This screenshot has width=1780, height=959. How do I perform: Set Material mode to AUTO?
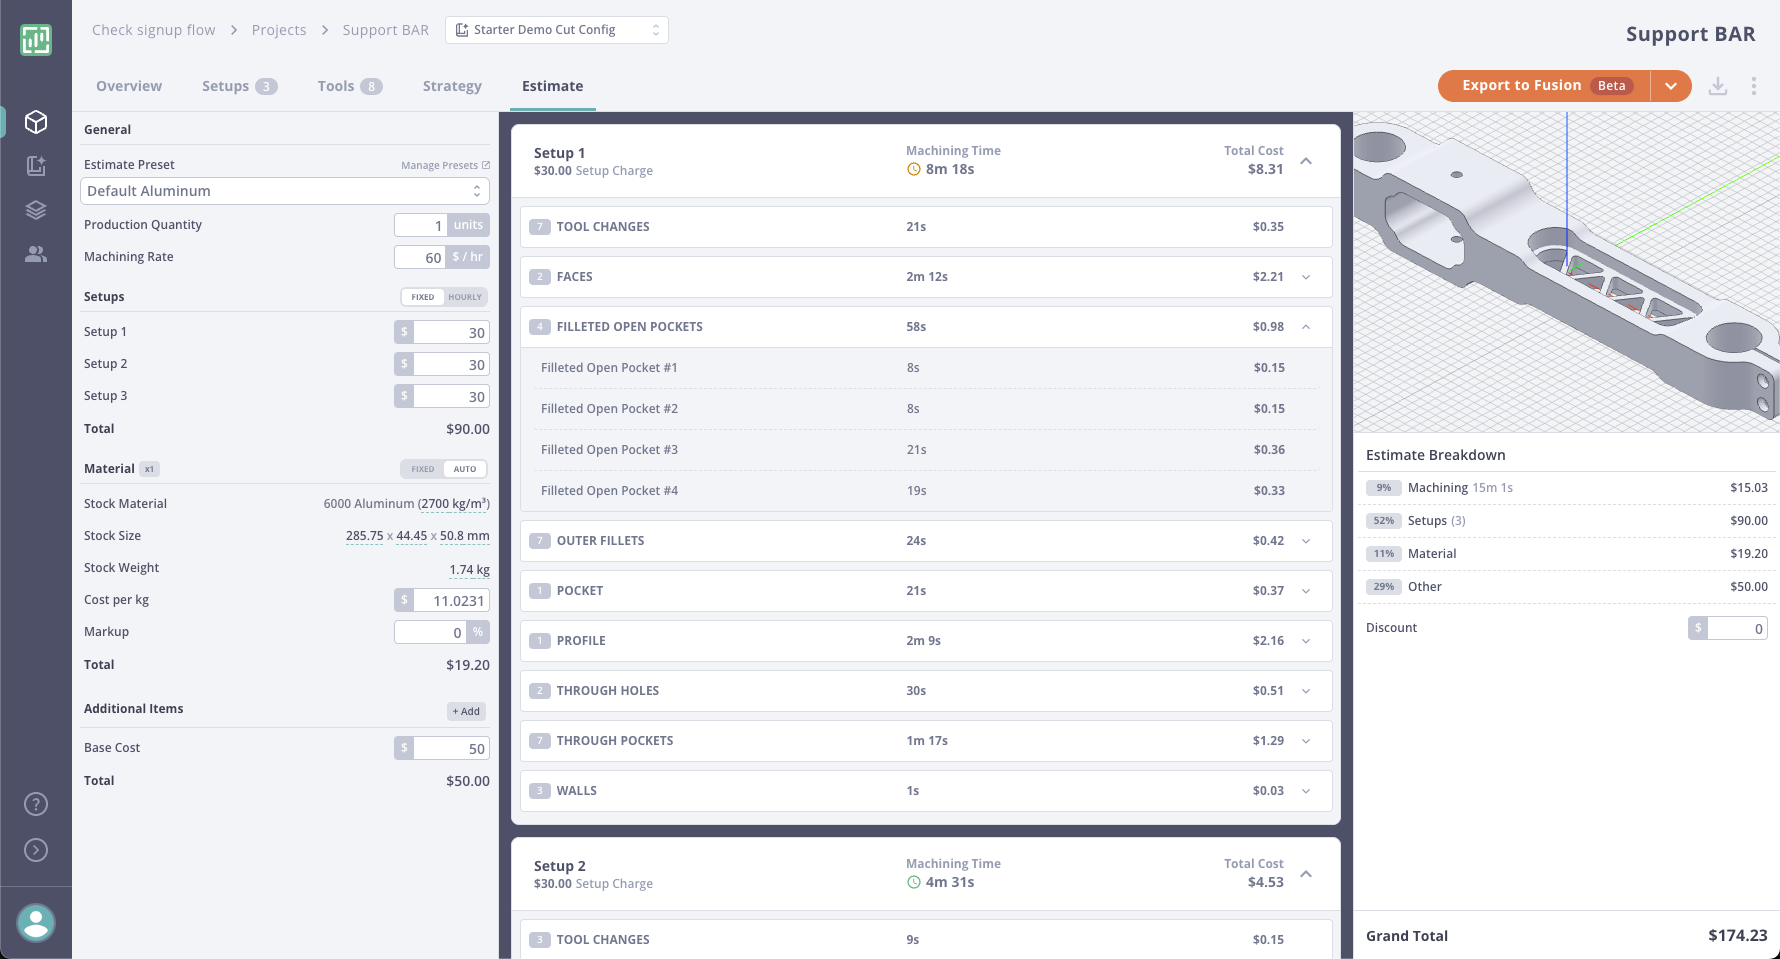point(464,468)
